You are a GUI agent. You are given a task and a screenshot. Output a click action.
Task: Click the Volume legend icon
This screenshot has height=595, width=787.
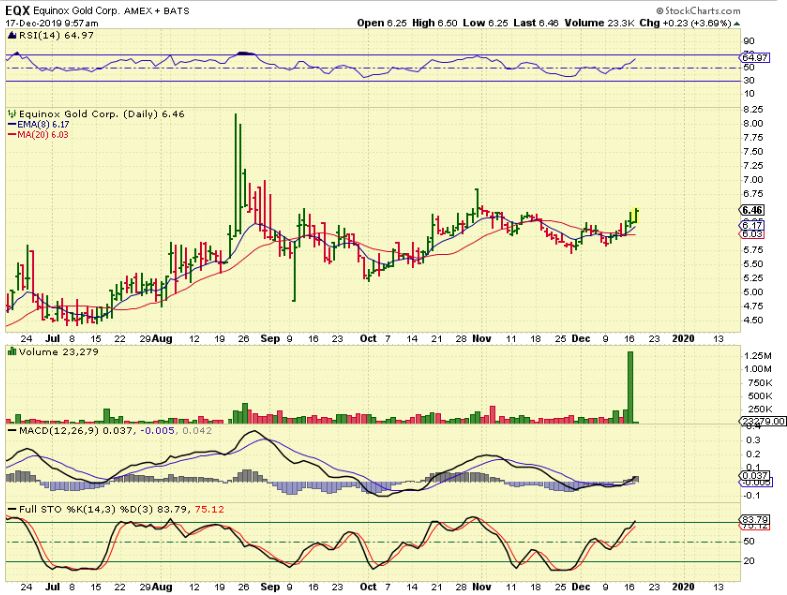[x=11, y=351]
